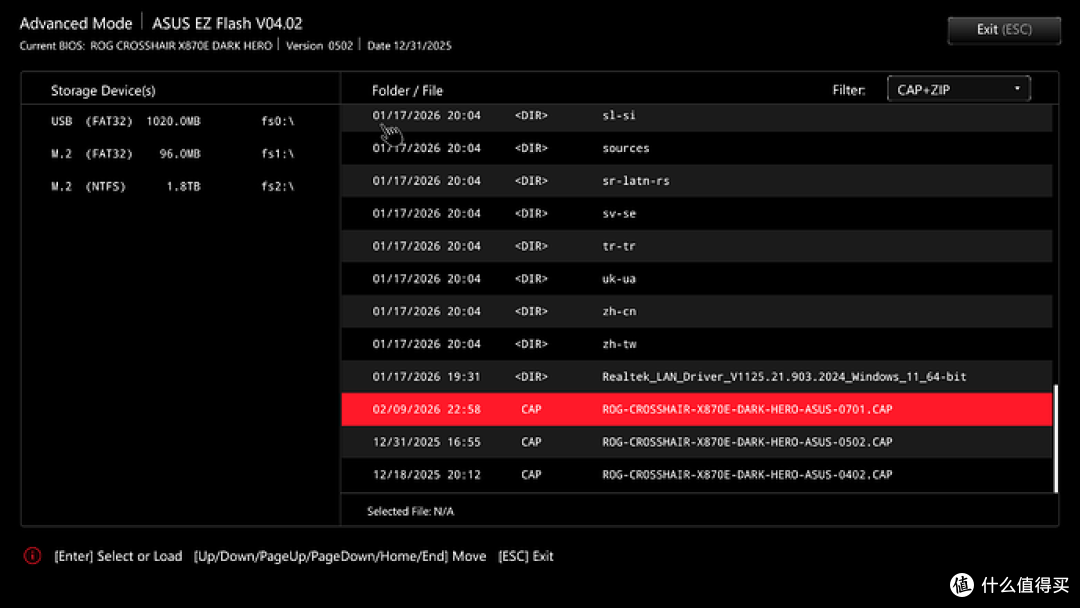
Task: Open the tr-tr directory
Action: (x=696, y=246)
